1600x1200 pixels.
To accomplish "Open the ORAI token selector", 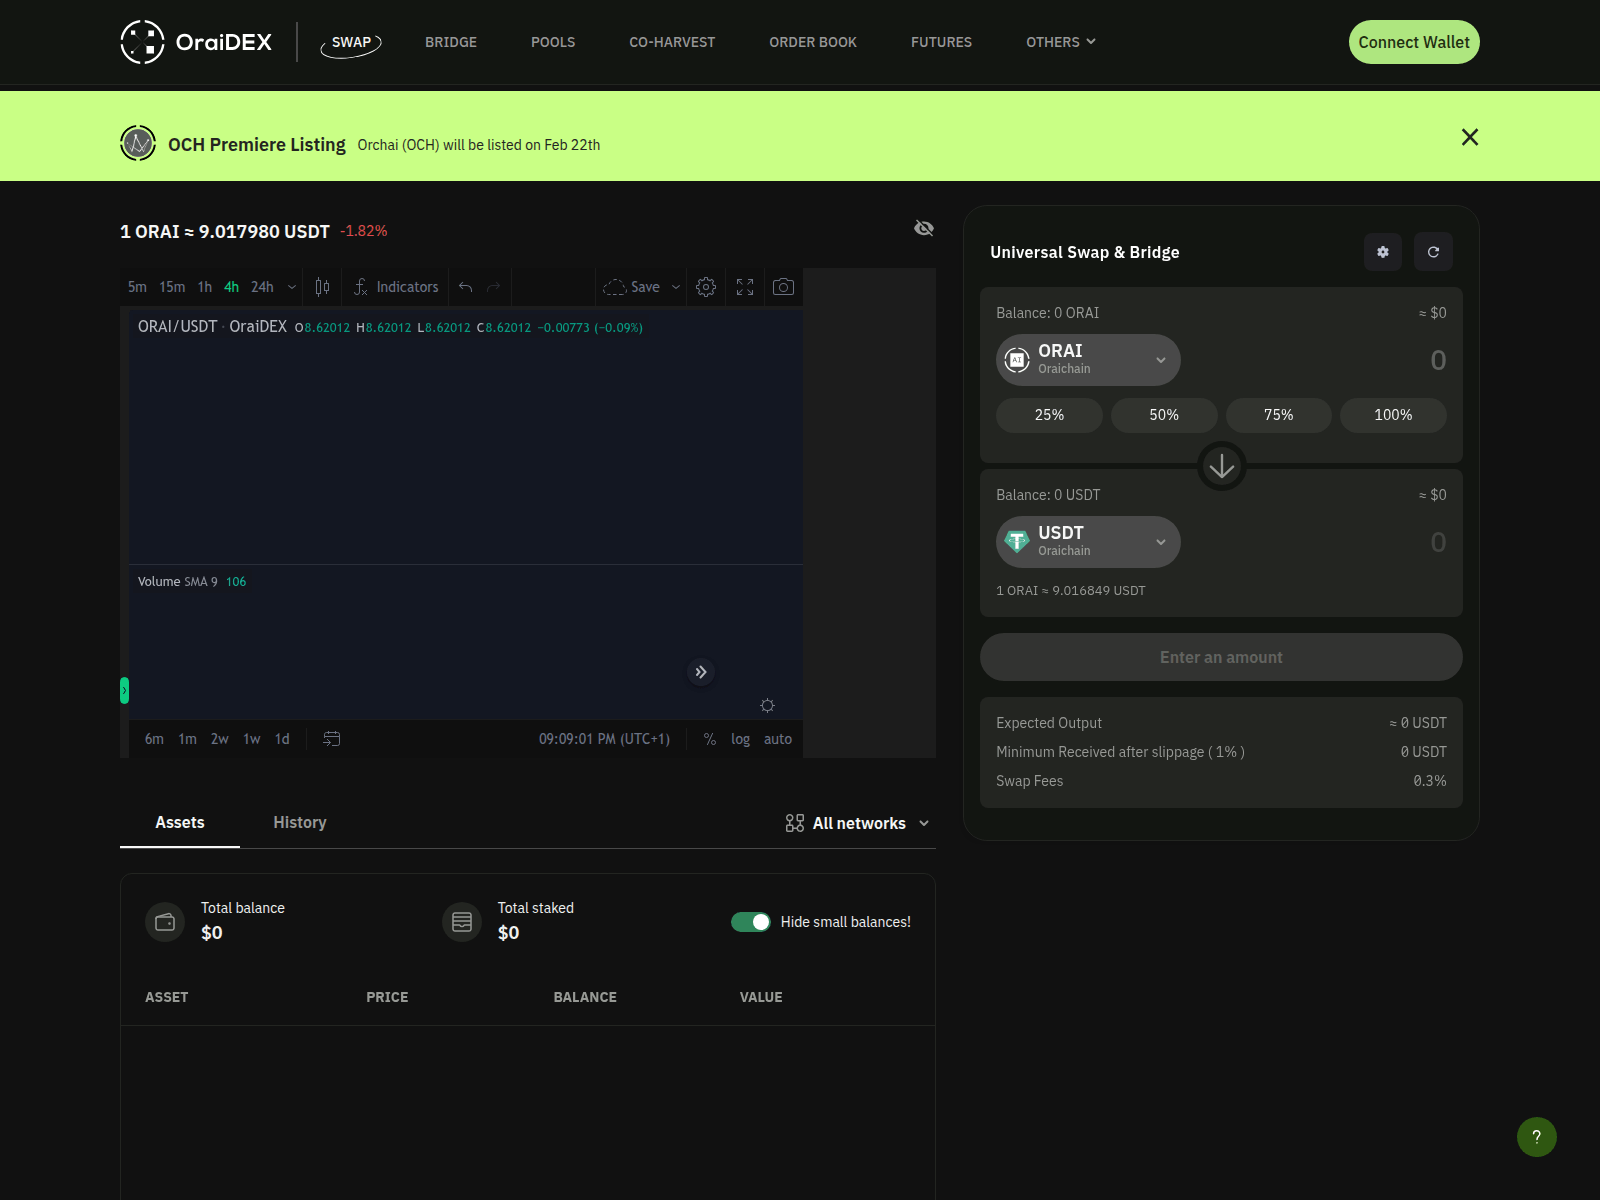I will pyautogui.click(x=1088, y=360).
